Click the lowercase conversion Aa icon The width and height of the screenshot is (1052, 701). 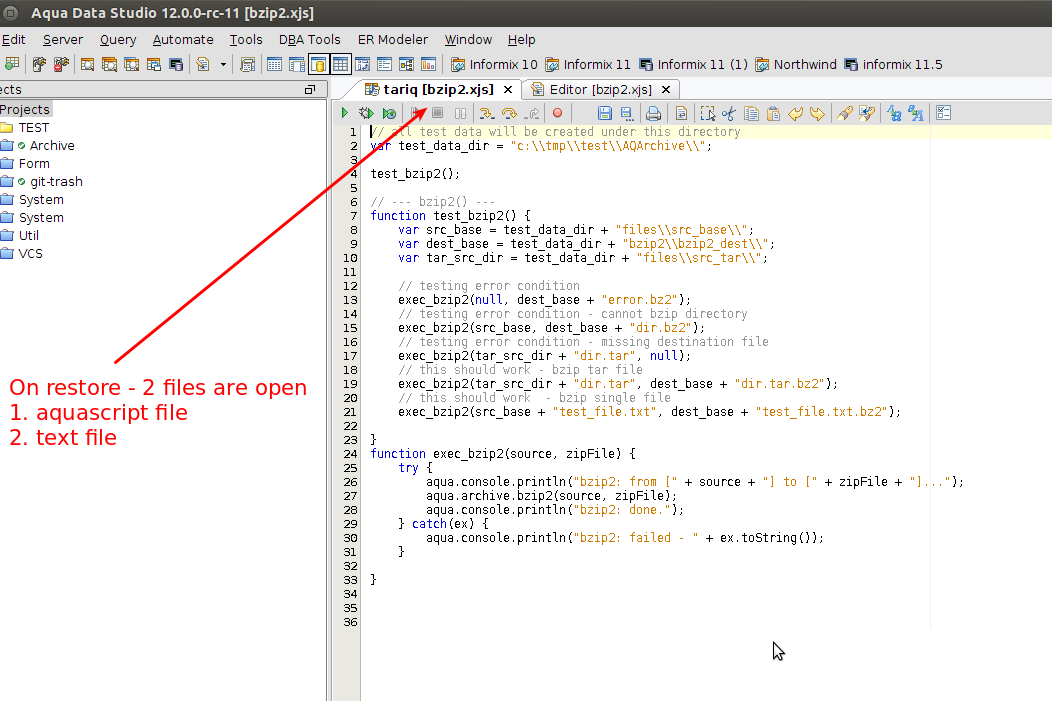coord(894,113)
